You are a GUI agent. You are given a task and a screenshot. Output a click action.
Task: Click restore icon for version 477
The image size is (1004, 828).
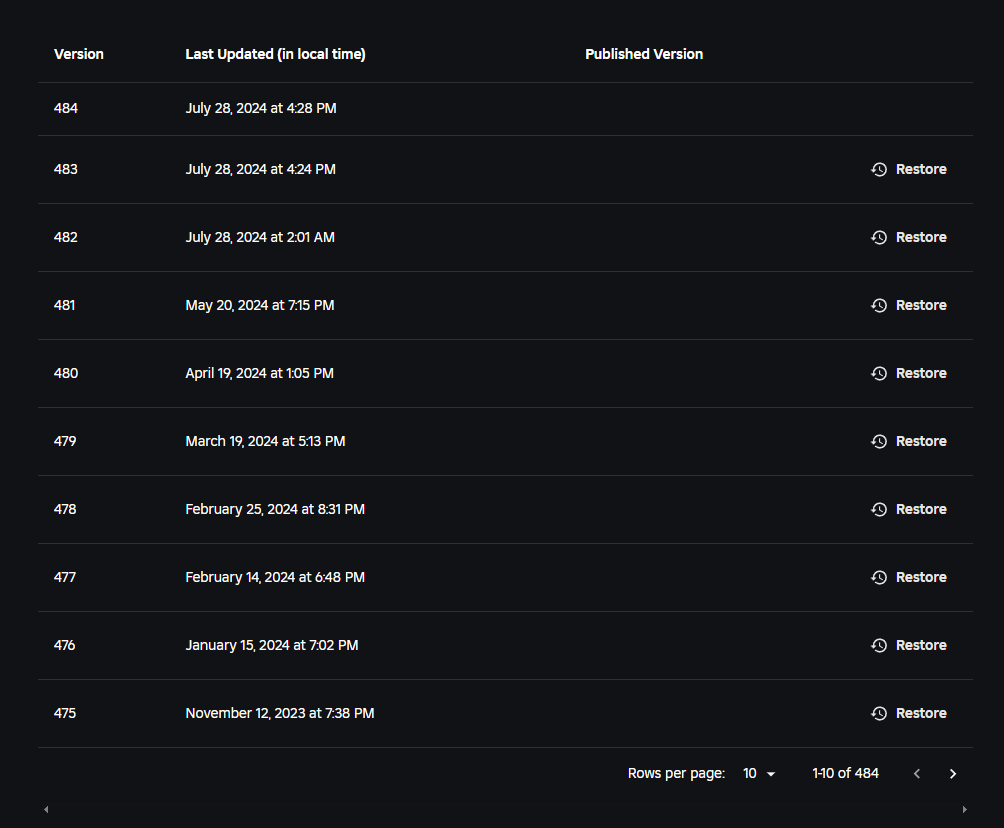tap(879, 577)
